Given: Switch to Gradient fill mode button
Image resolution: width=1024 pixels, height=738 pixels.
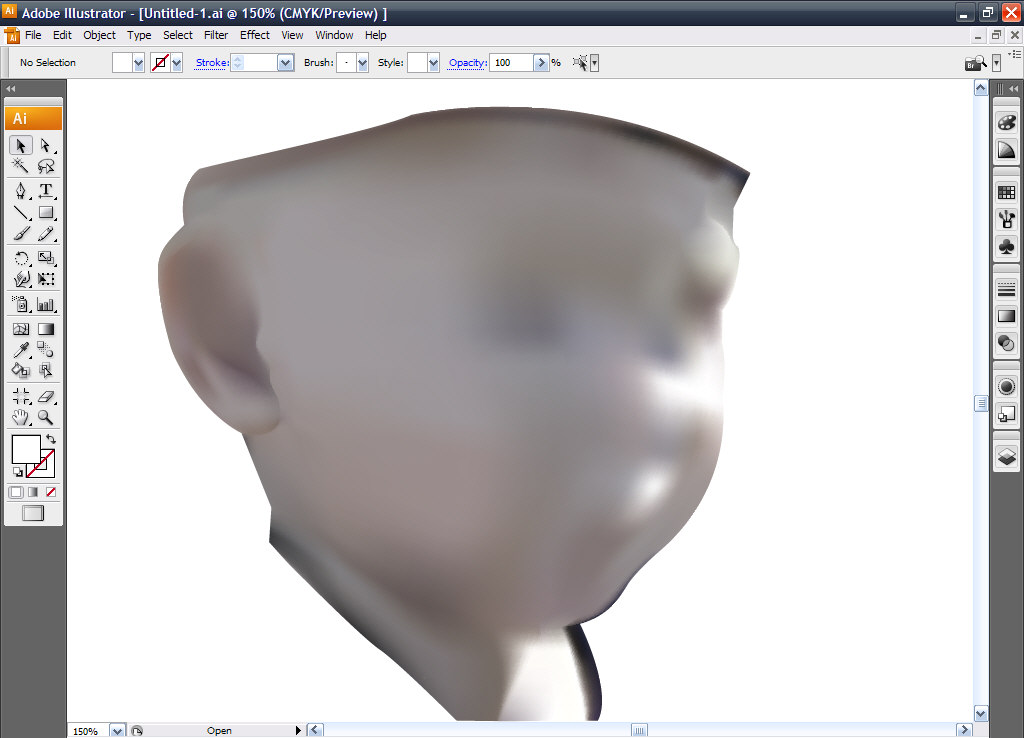Looking at the screenshot, I should [x=33, y=492].
